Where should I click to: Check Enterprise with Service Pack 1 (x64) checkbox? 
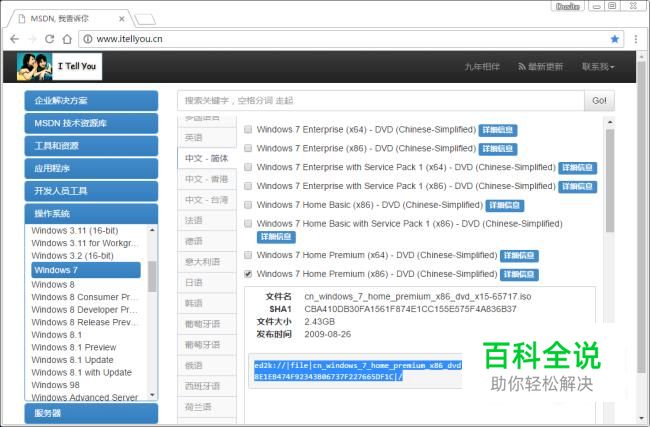pos(248,167)
